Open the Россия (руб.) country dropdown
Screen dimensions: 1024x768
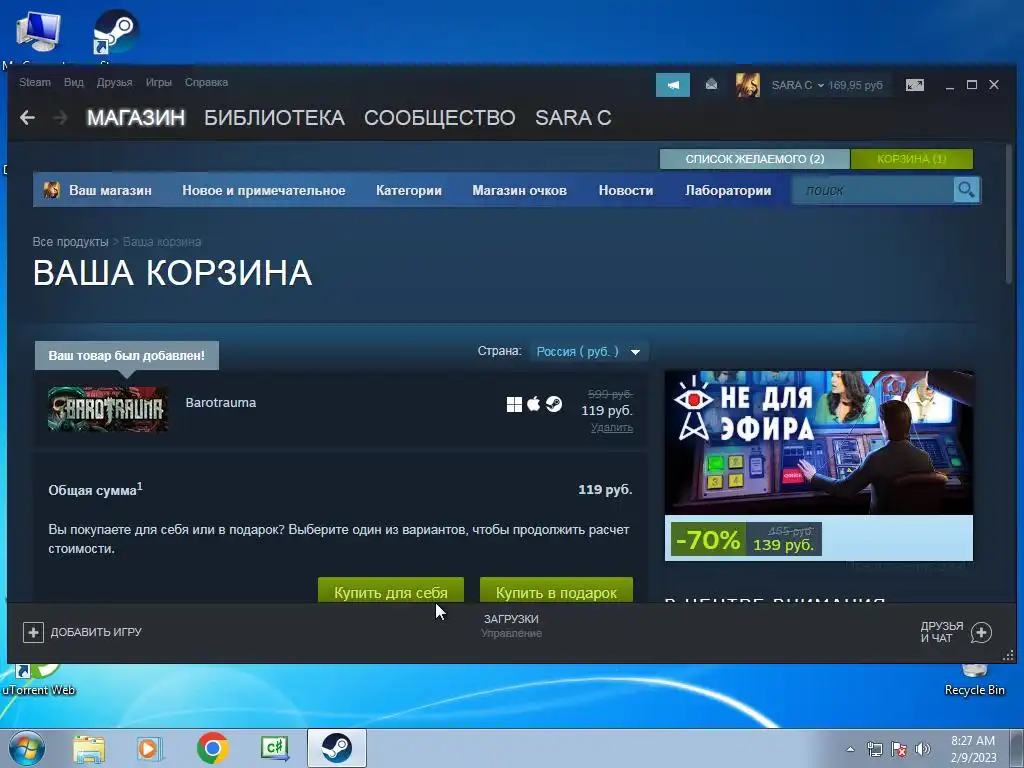coord(588,351)
